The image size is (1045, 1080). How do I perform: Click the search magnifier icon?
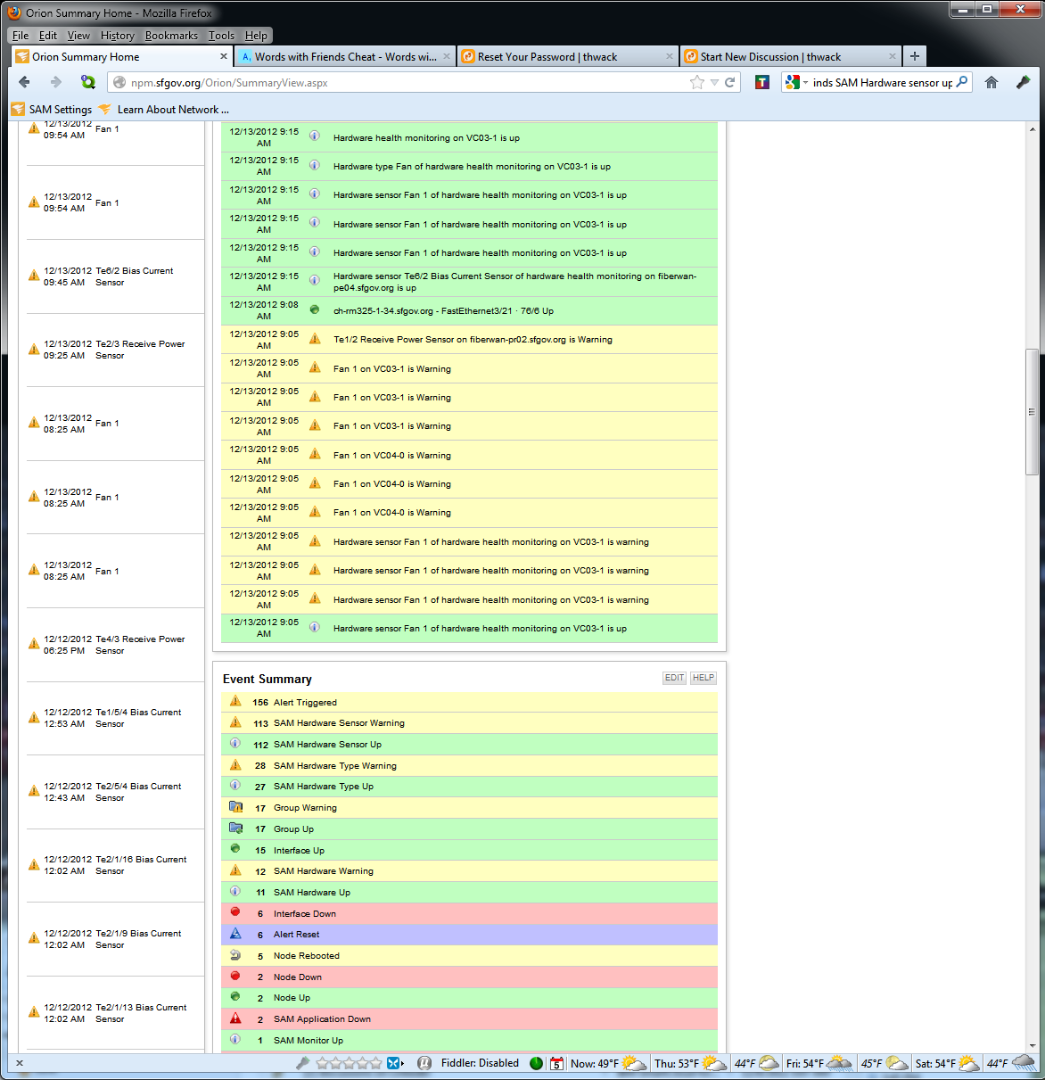pos(962,82)
